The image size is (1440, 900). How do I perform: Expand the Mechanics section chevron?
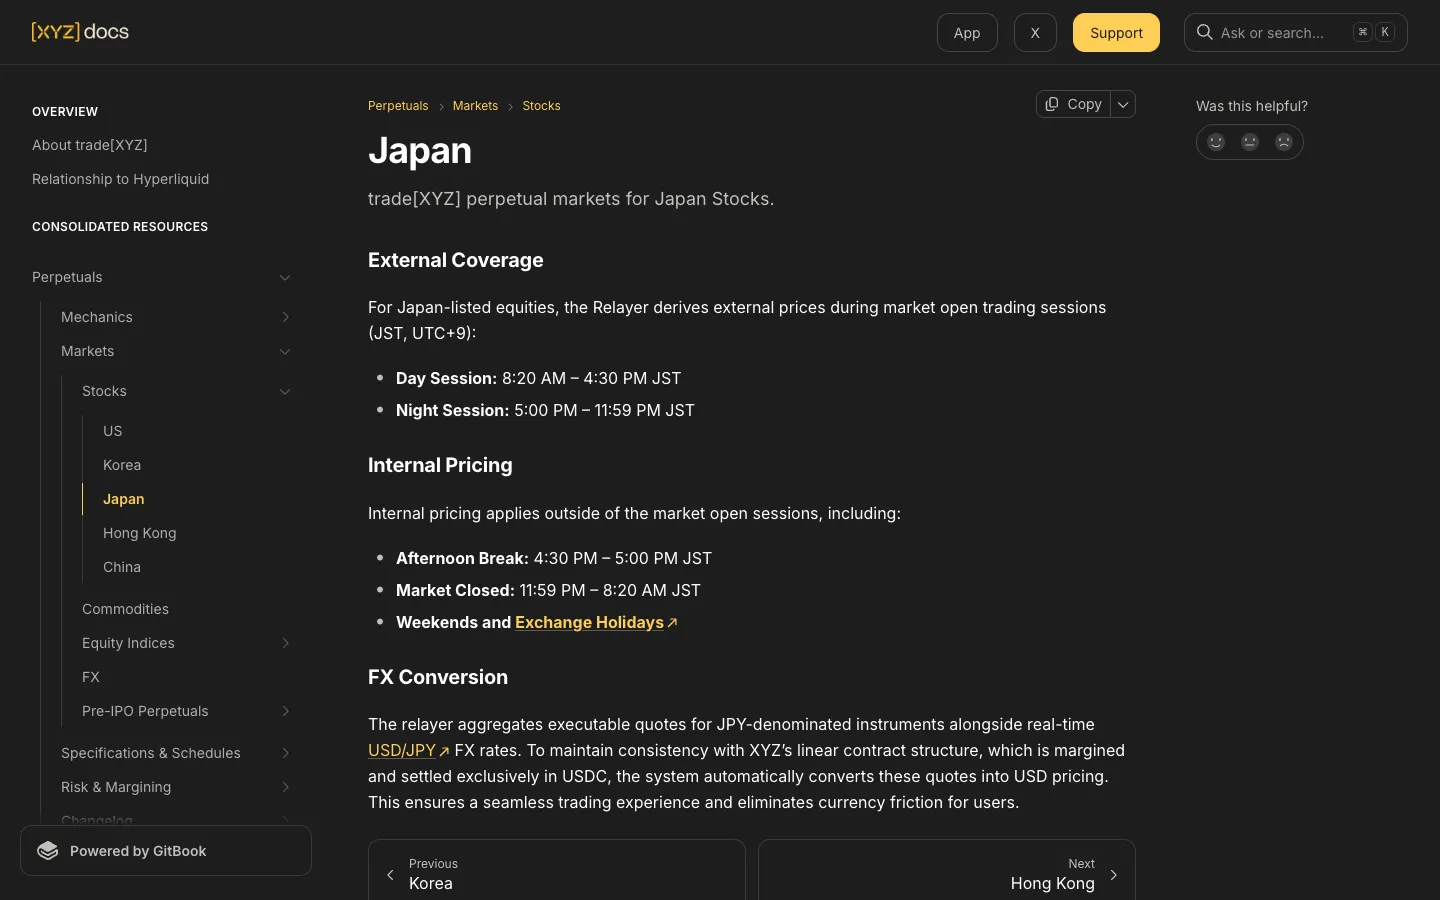(x=285, y=317)
